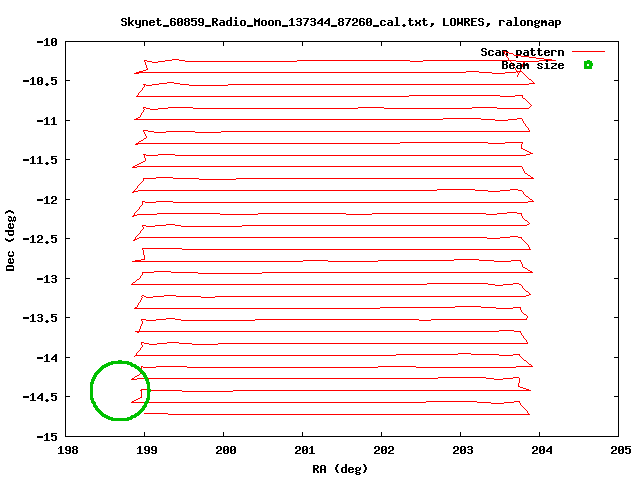
Task: Click the x-axis tick label 203
Action: click(x=462, y=450)
